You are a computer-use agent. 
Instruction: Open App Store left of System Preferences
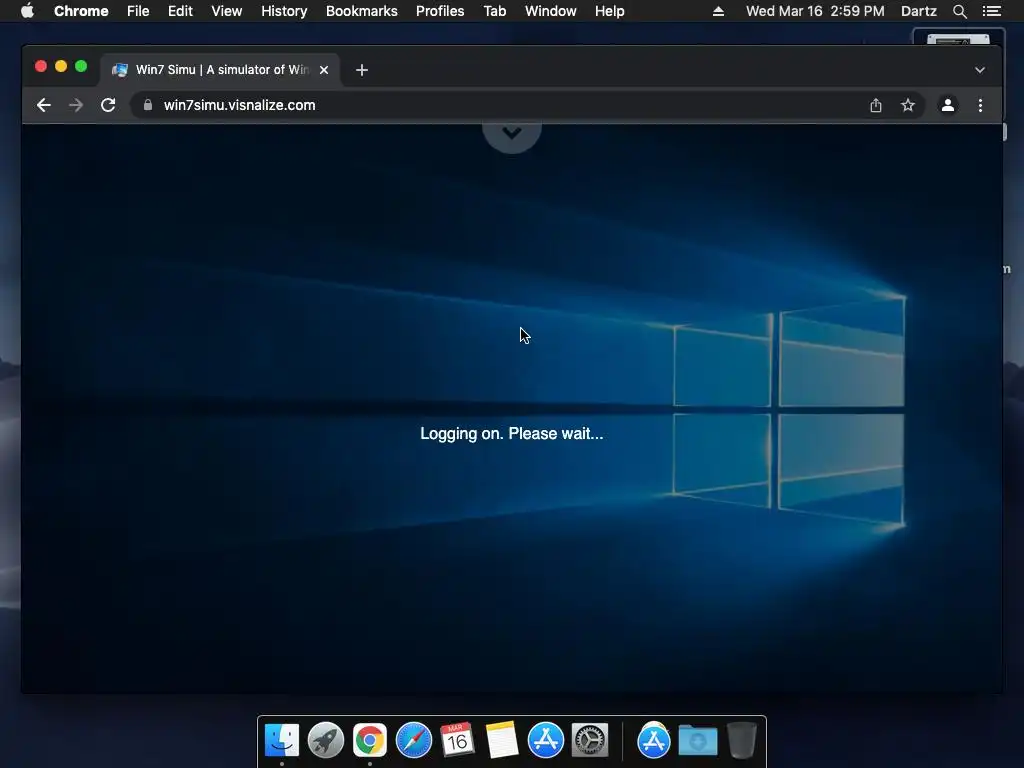(546, 740)
